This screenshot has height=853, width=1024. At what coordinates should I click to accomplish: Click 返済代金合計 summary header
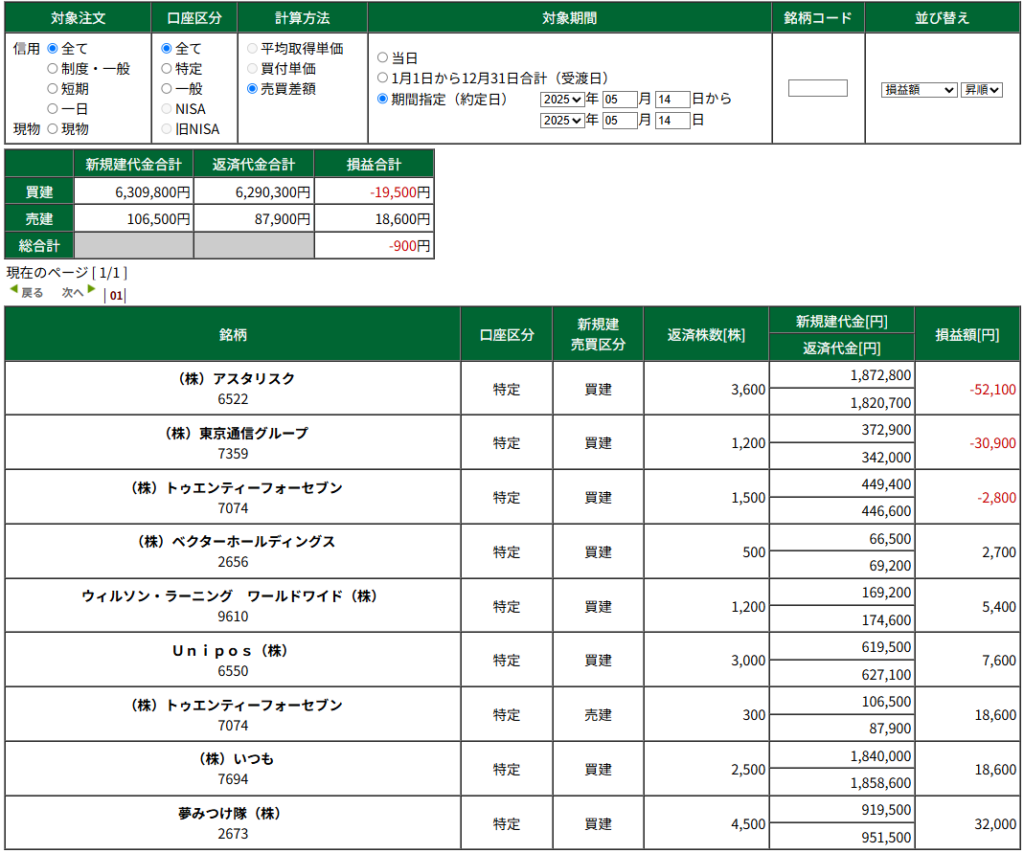point(253,164)
